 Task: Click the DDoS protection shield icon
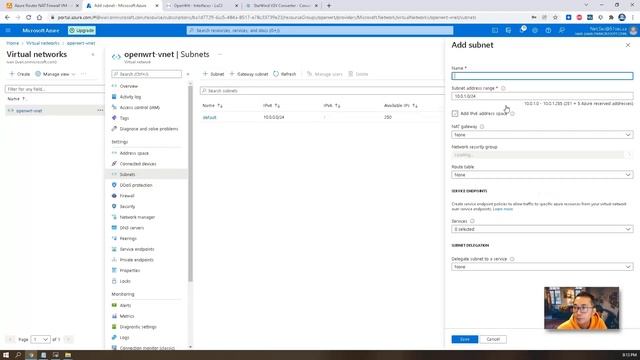pos(114,185)
